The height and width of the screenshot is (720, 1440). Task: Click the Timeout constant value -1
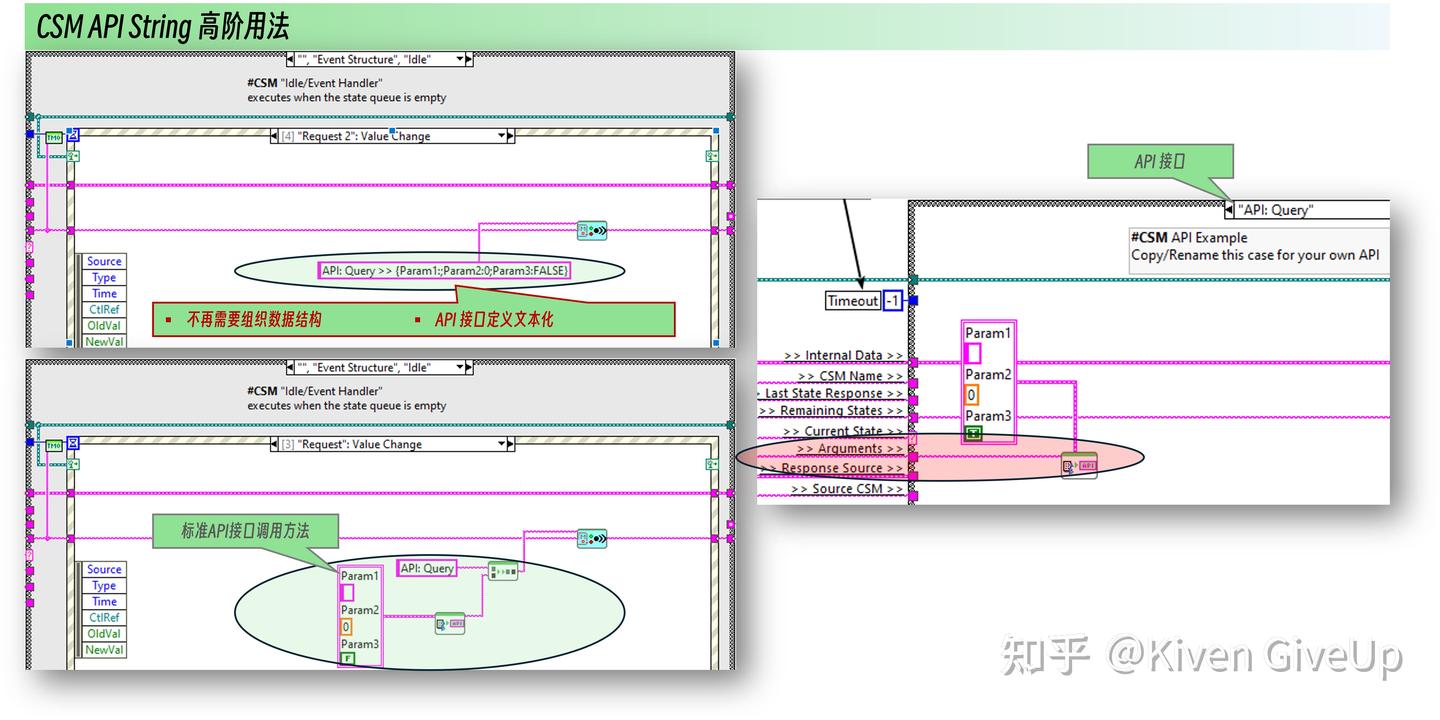click(893, 300)
